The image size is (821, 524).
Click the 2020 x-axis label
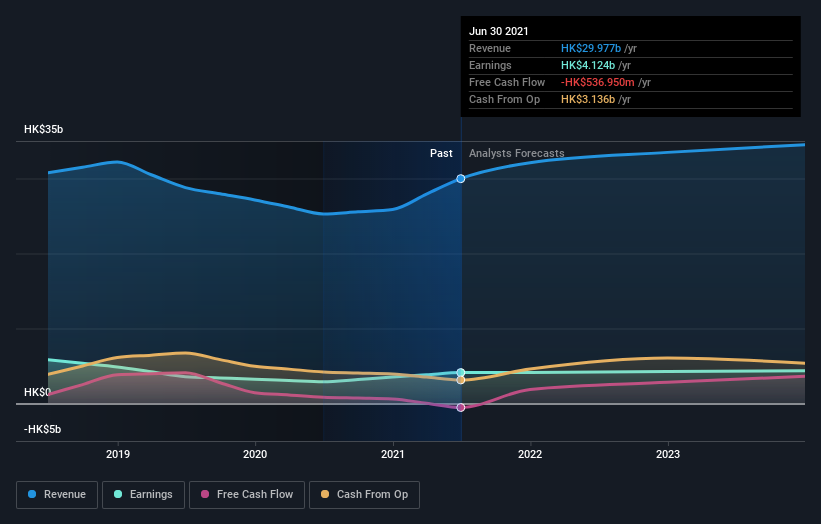[x=255, y=454]
